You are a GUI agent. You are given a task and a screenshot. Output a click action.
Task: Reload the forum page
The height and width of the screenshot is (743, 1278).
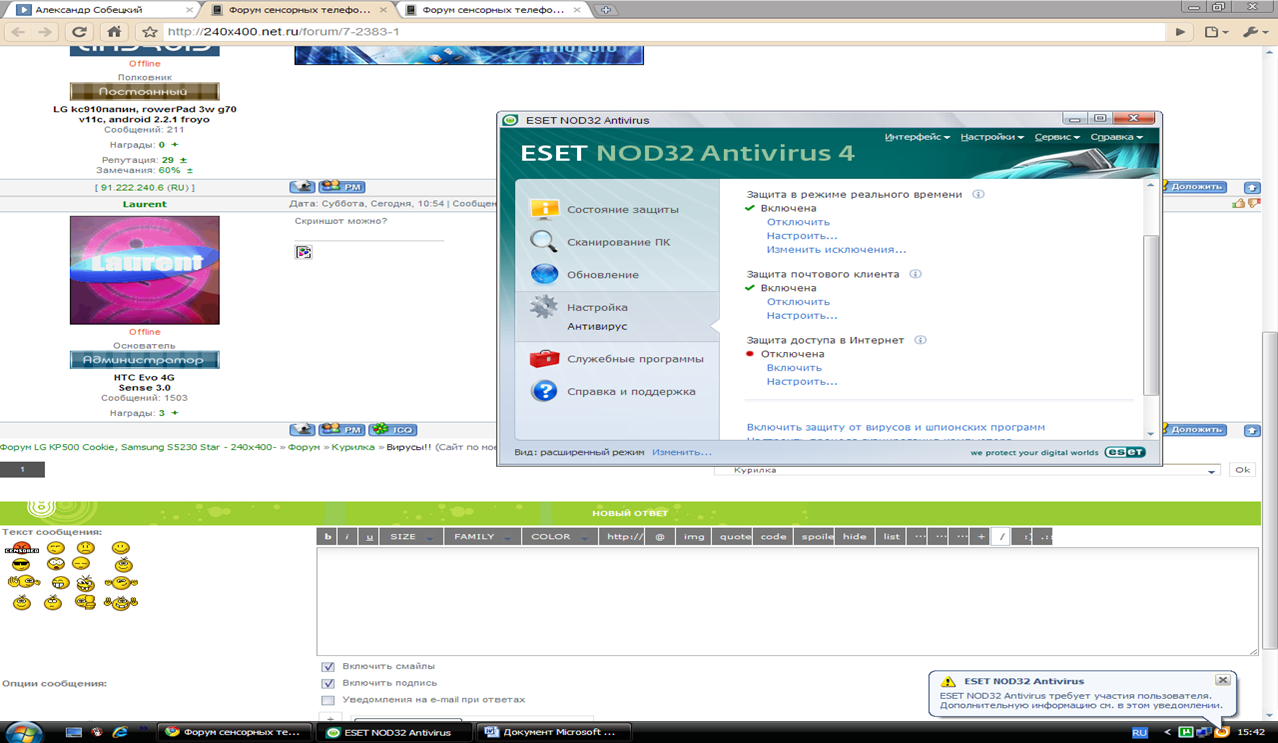point(80,32)
